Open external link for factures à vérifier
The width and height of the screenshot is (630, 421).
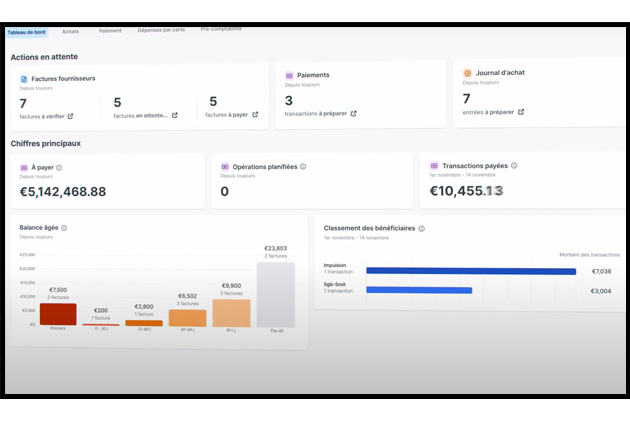click(x=70, y=116)
